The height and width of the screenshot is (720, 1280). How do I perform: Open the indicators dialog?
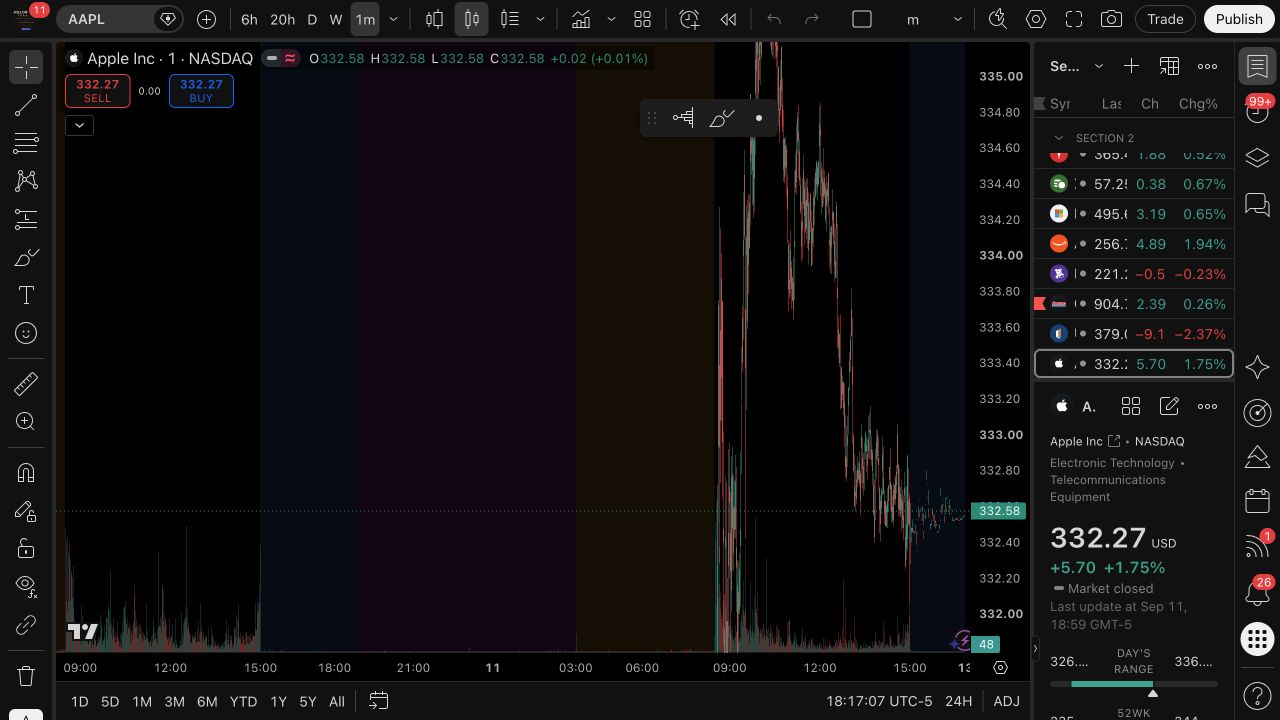[580, 19]
